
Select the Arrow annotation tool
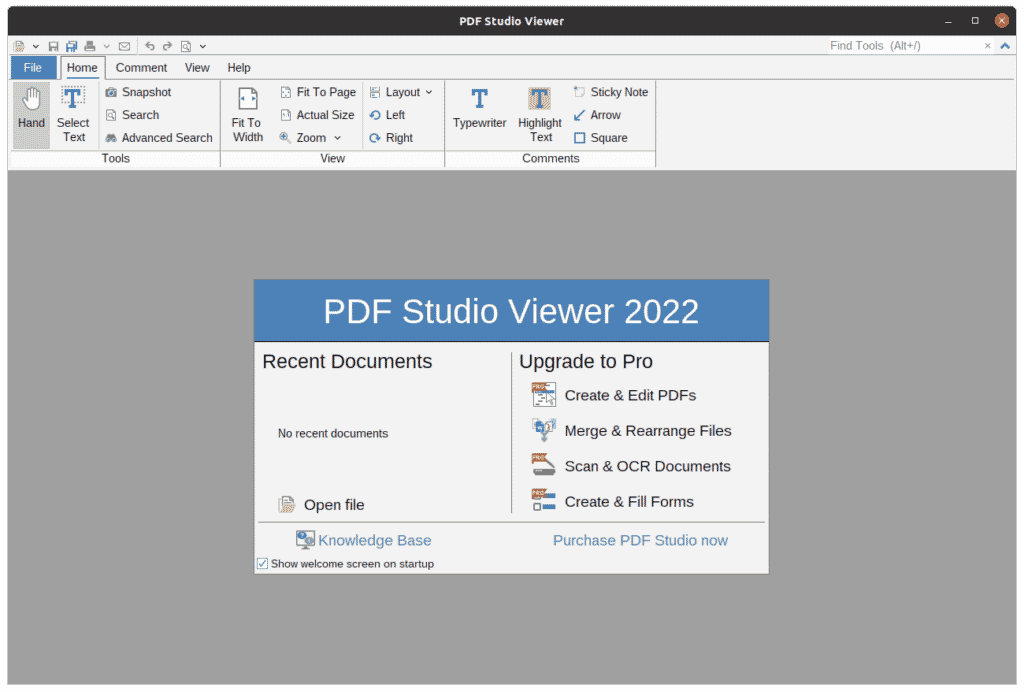tap(597, 115)
